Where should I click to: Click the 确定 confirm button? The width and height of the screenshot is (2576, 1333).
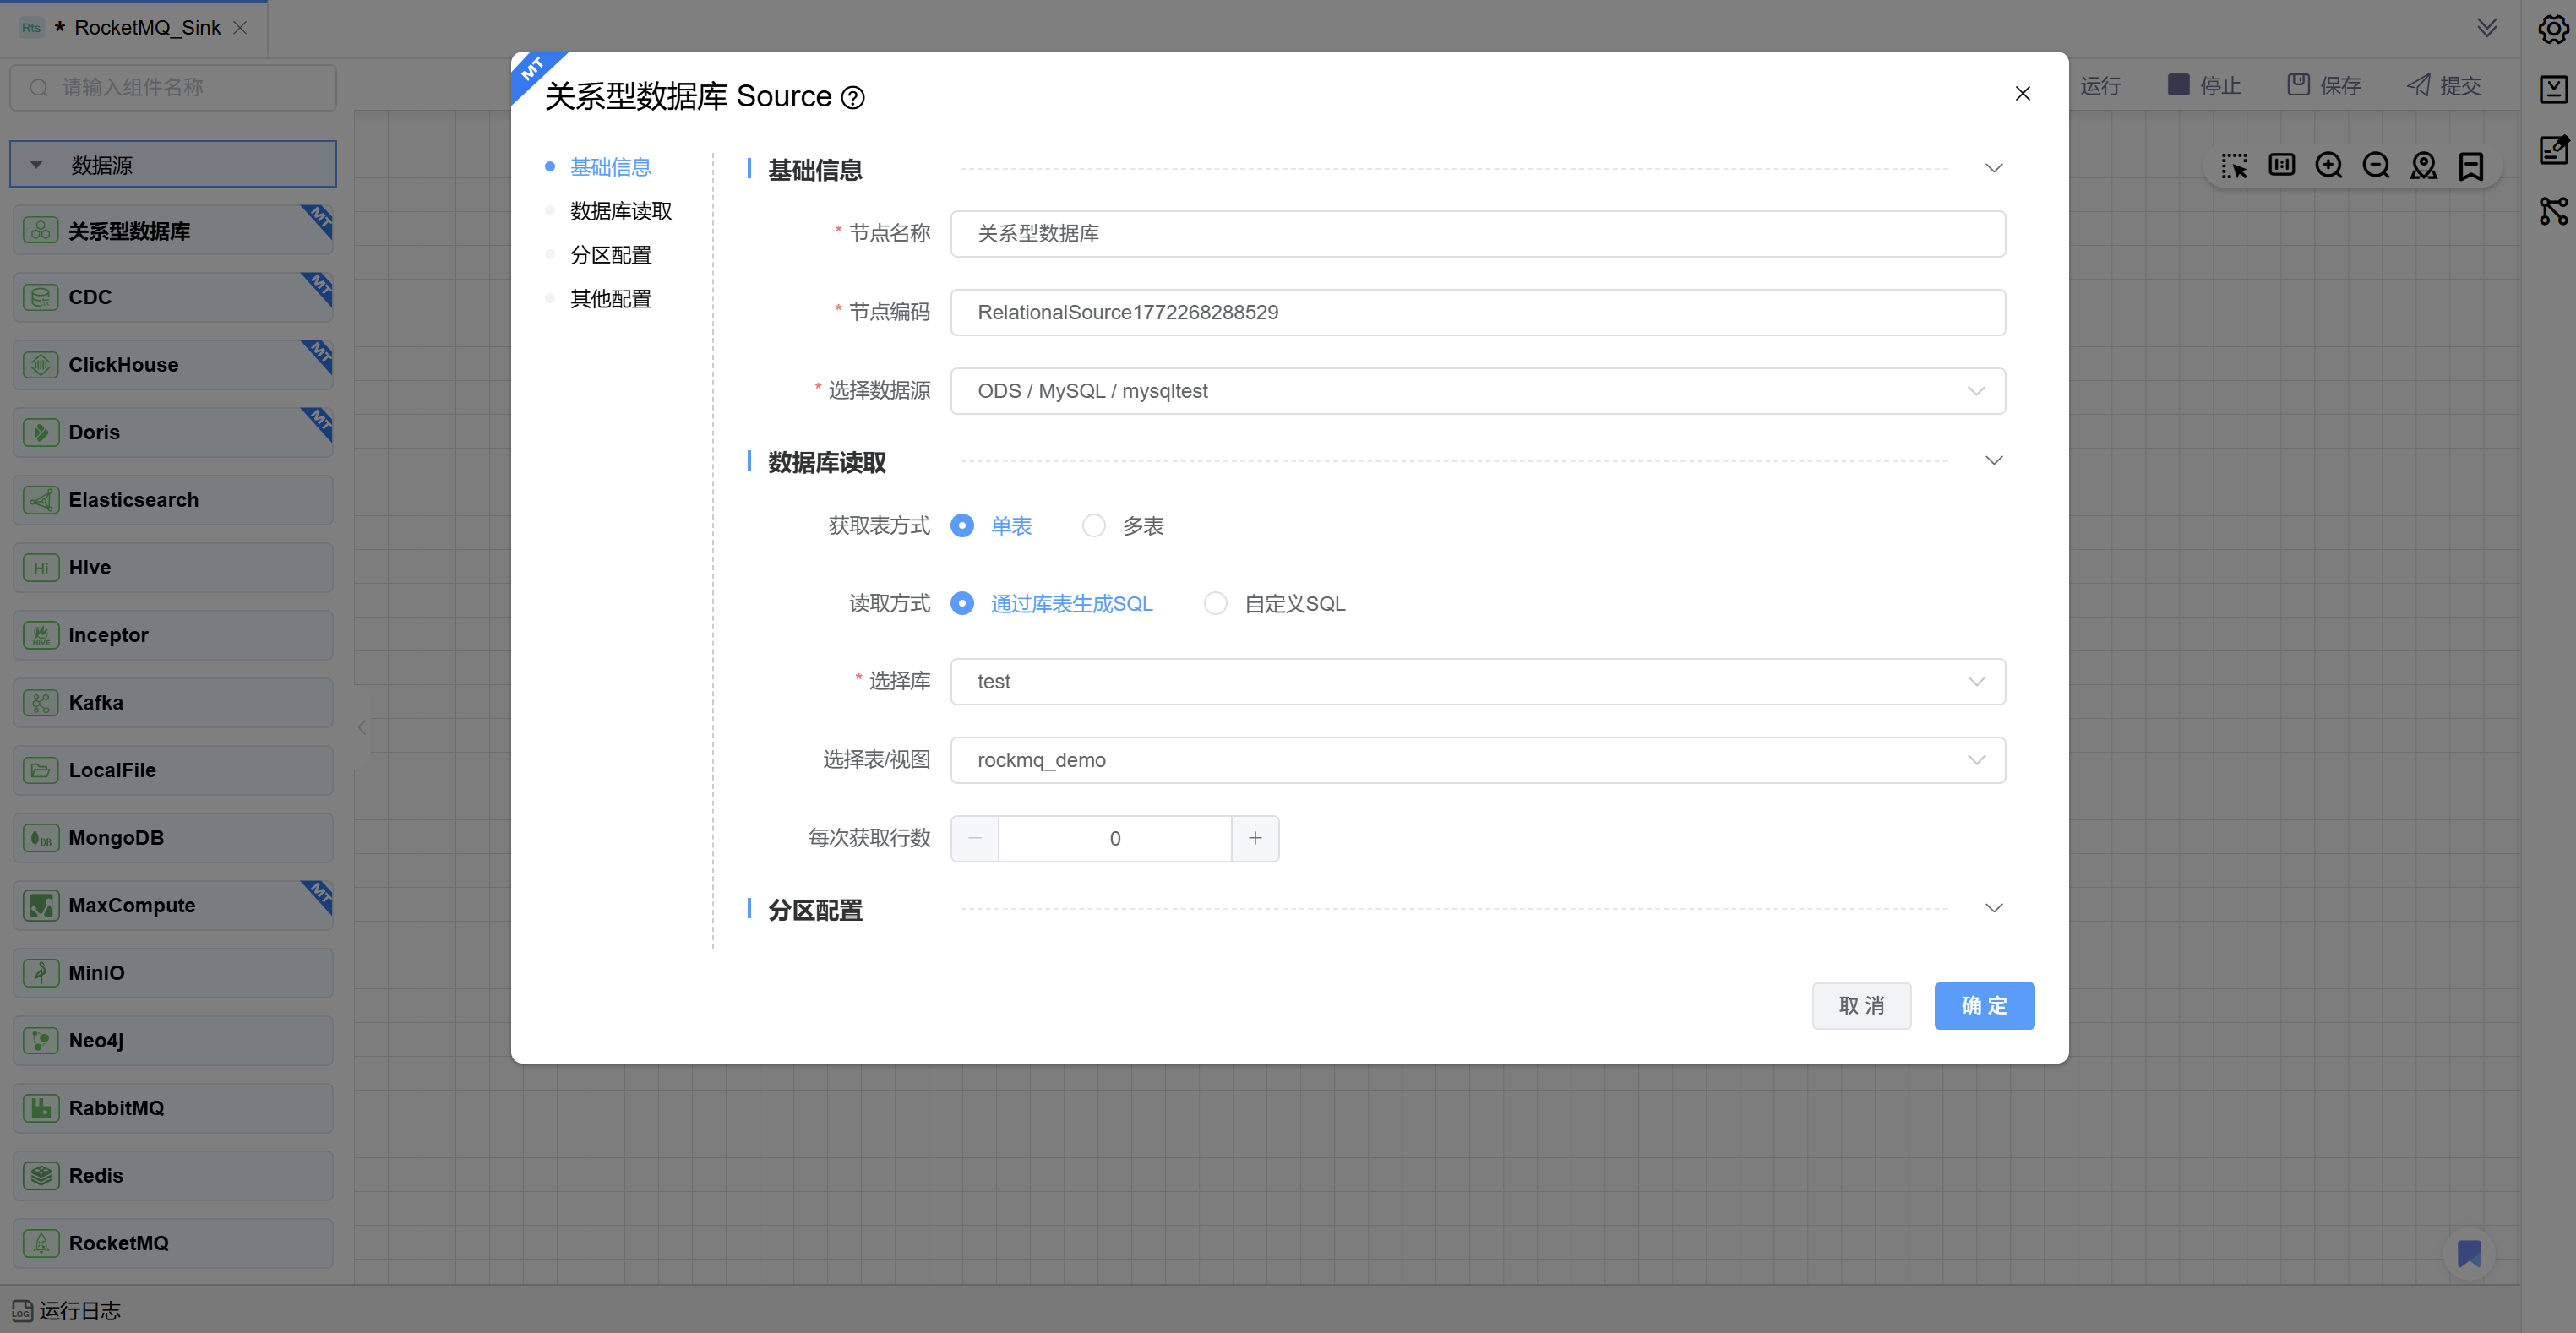(1983, 1005)
